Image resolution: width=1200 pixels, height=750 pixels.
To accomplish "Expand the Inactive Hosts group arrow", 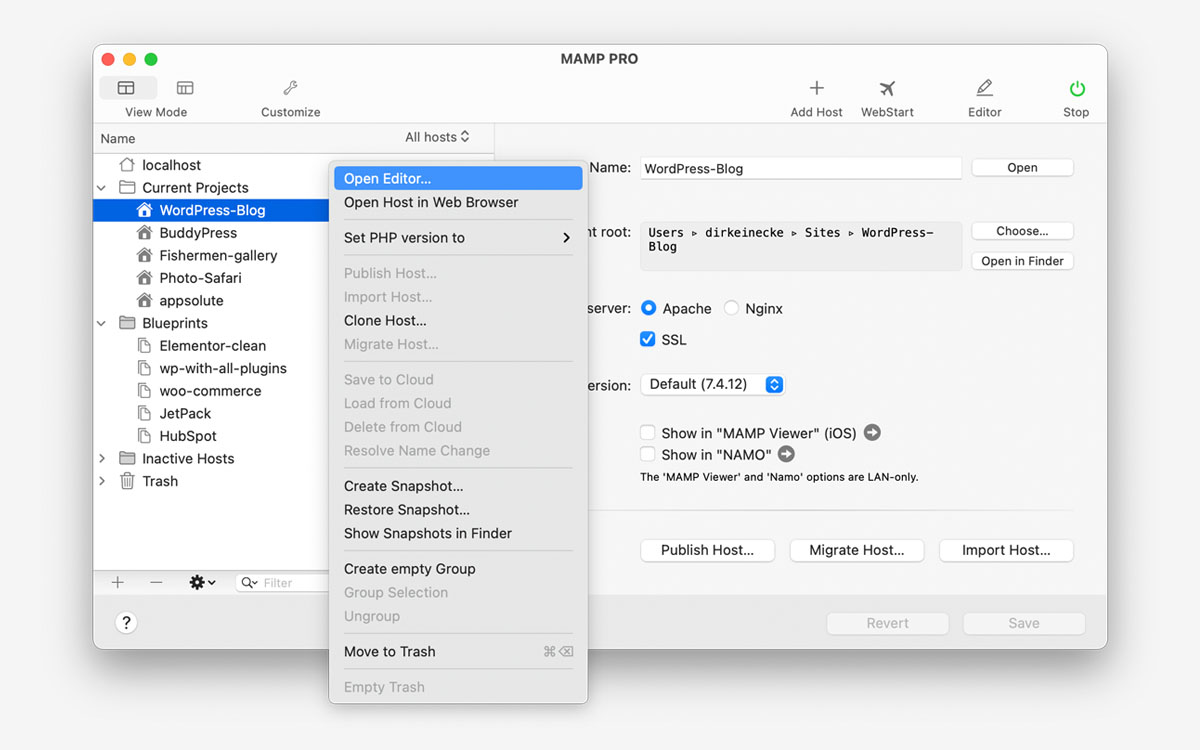I will (x=101, y=458).
